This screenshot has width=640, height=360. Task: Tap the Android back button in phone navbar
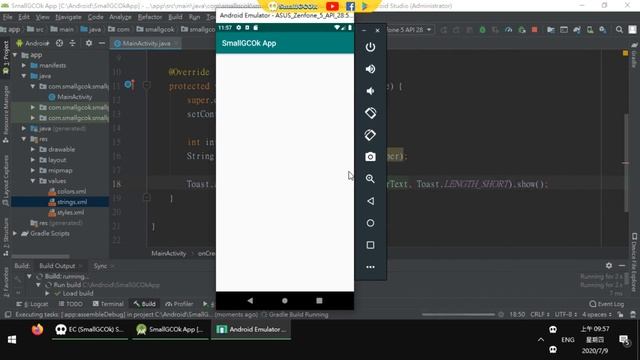(x=250, y=300)
